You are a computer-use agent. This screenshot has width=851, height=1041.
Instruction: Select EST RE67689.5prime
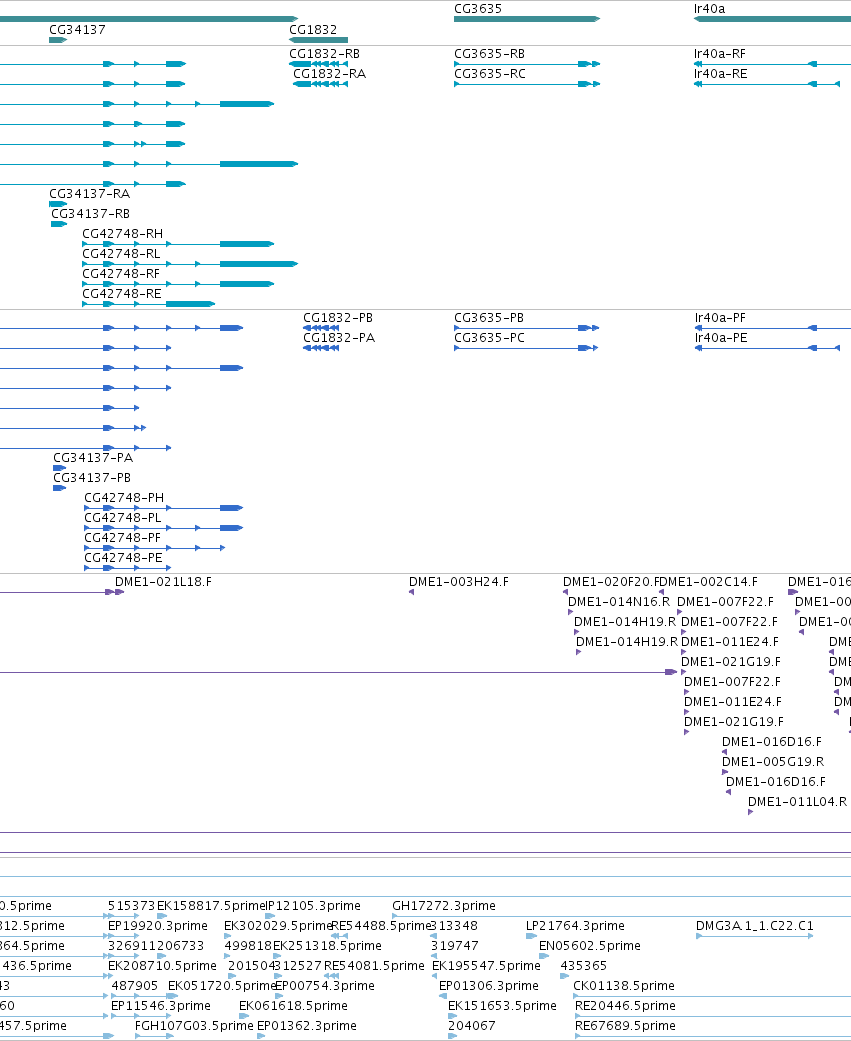625,1026
